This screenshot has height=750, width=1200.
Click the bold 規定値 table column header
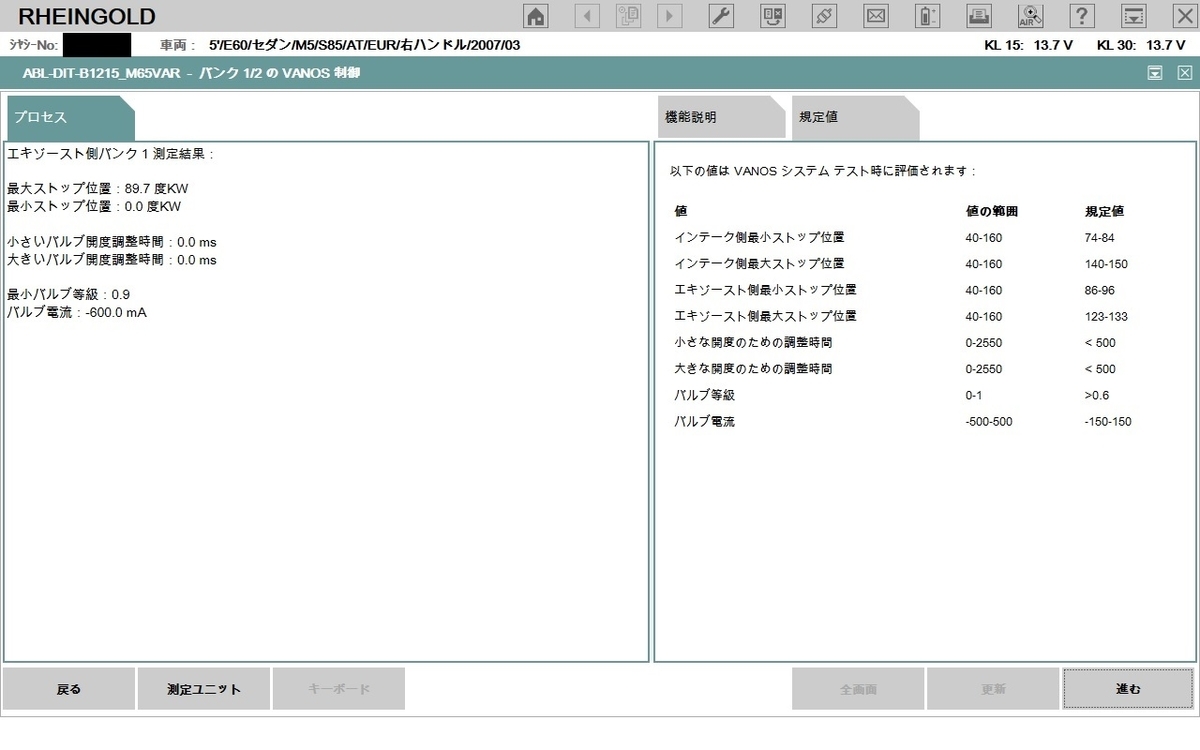pyautogui.click(x=1104, y=212)
